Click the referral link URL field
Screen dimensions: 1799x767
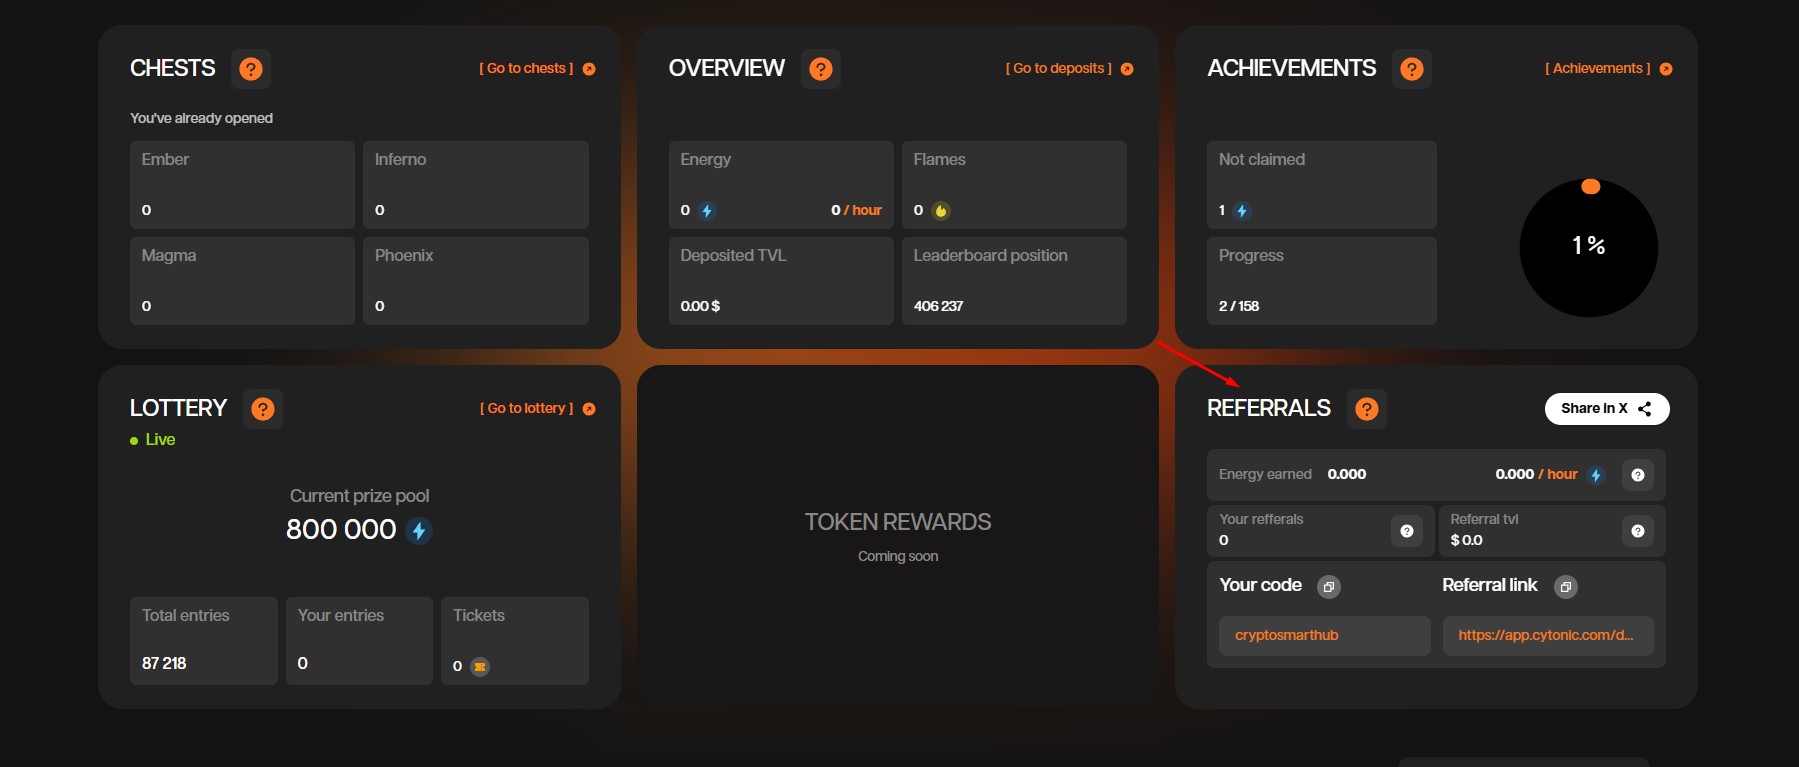pos(1547,636)
